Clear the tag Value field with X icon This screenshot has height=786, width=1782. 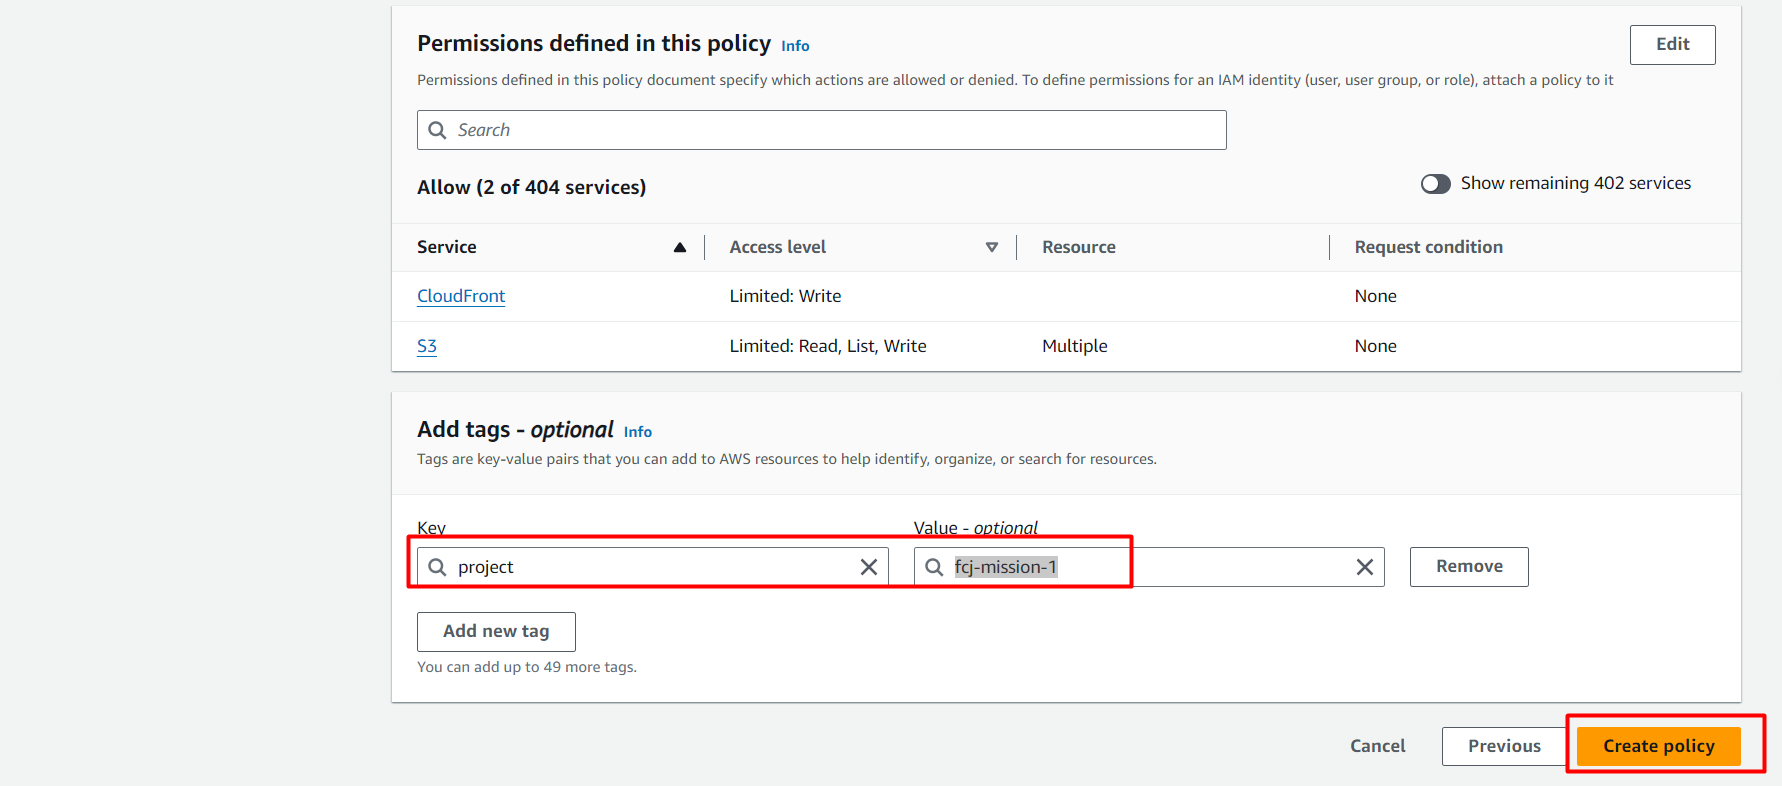[1364, 567]
